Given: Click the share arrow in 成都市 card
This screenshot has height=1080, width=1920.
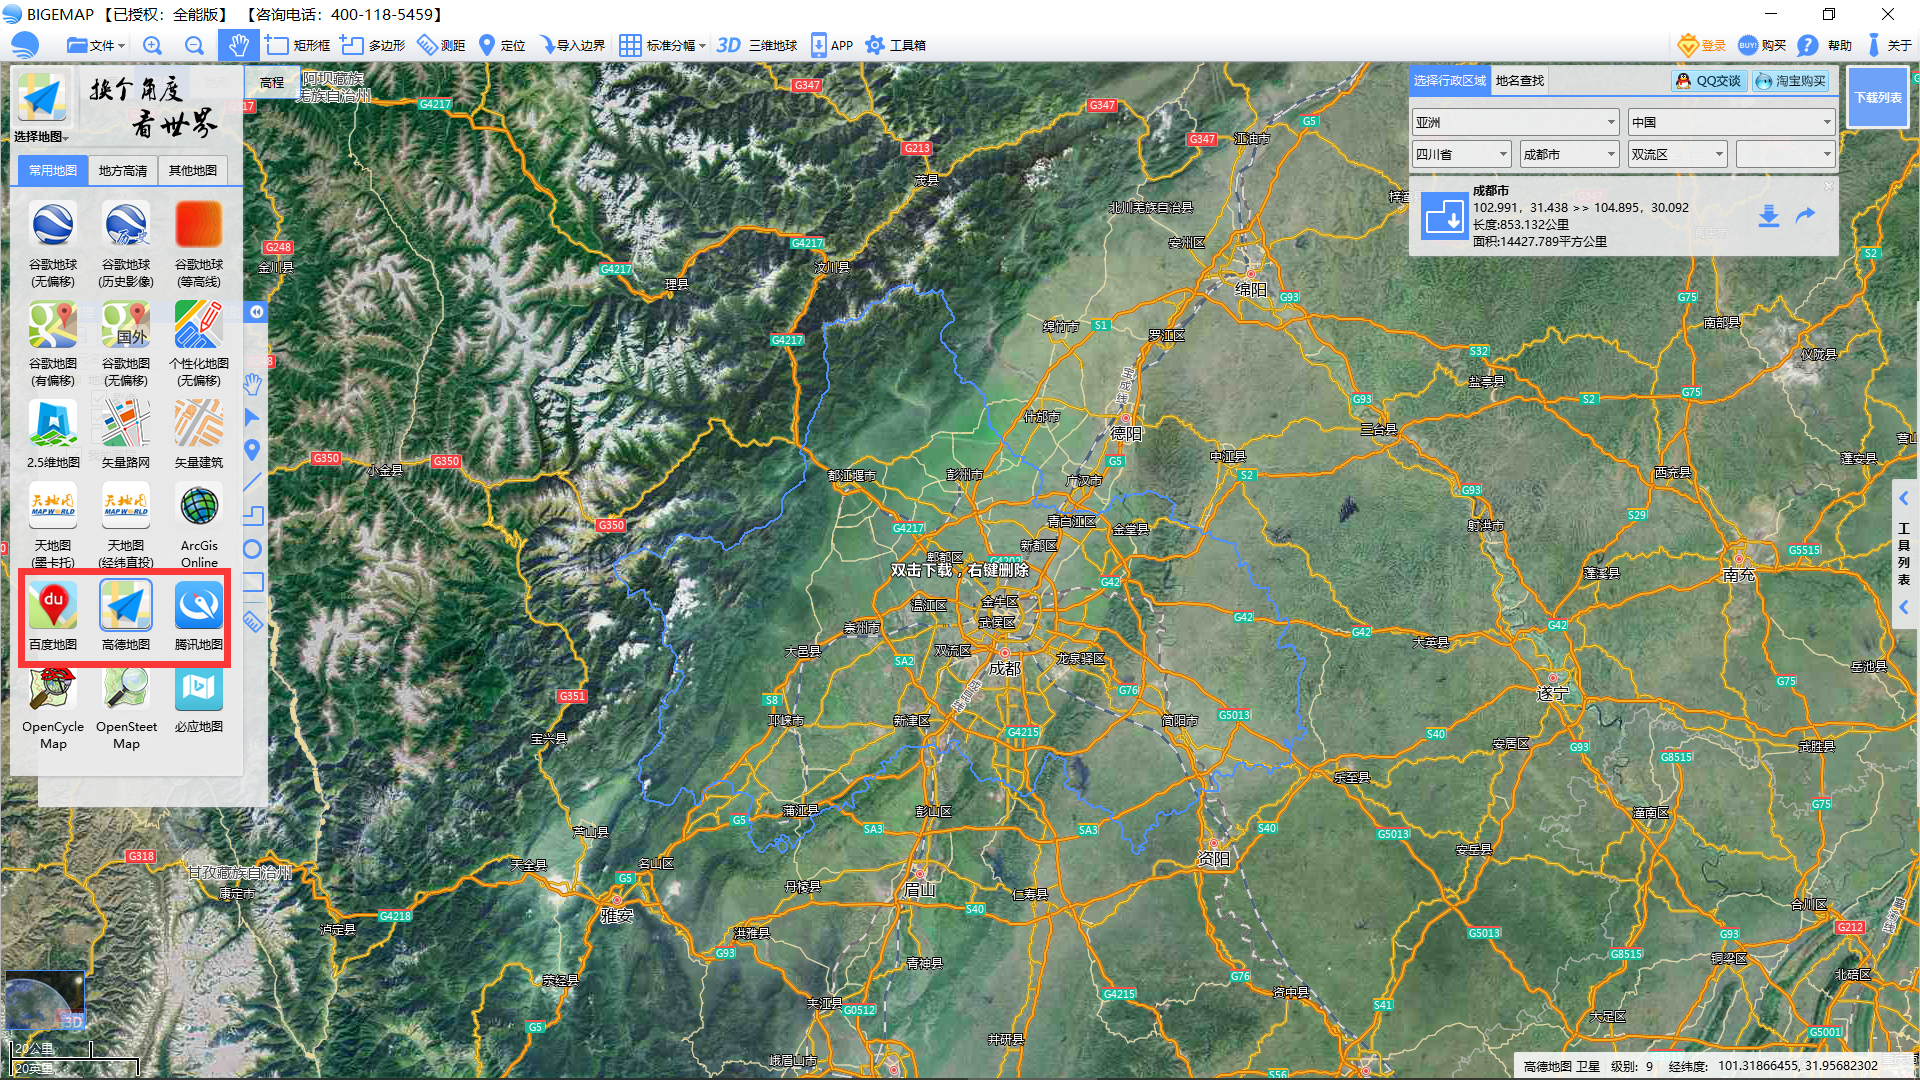Looking at the screenshot, I should (x=1805, y=216).
